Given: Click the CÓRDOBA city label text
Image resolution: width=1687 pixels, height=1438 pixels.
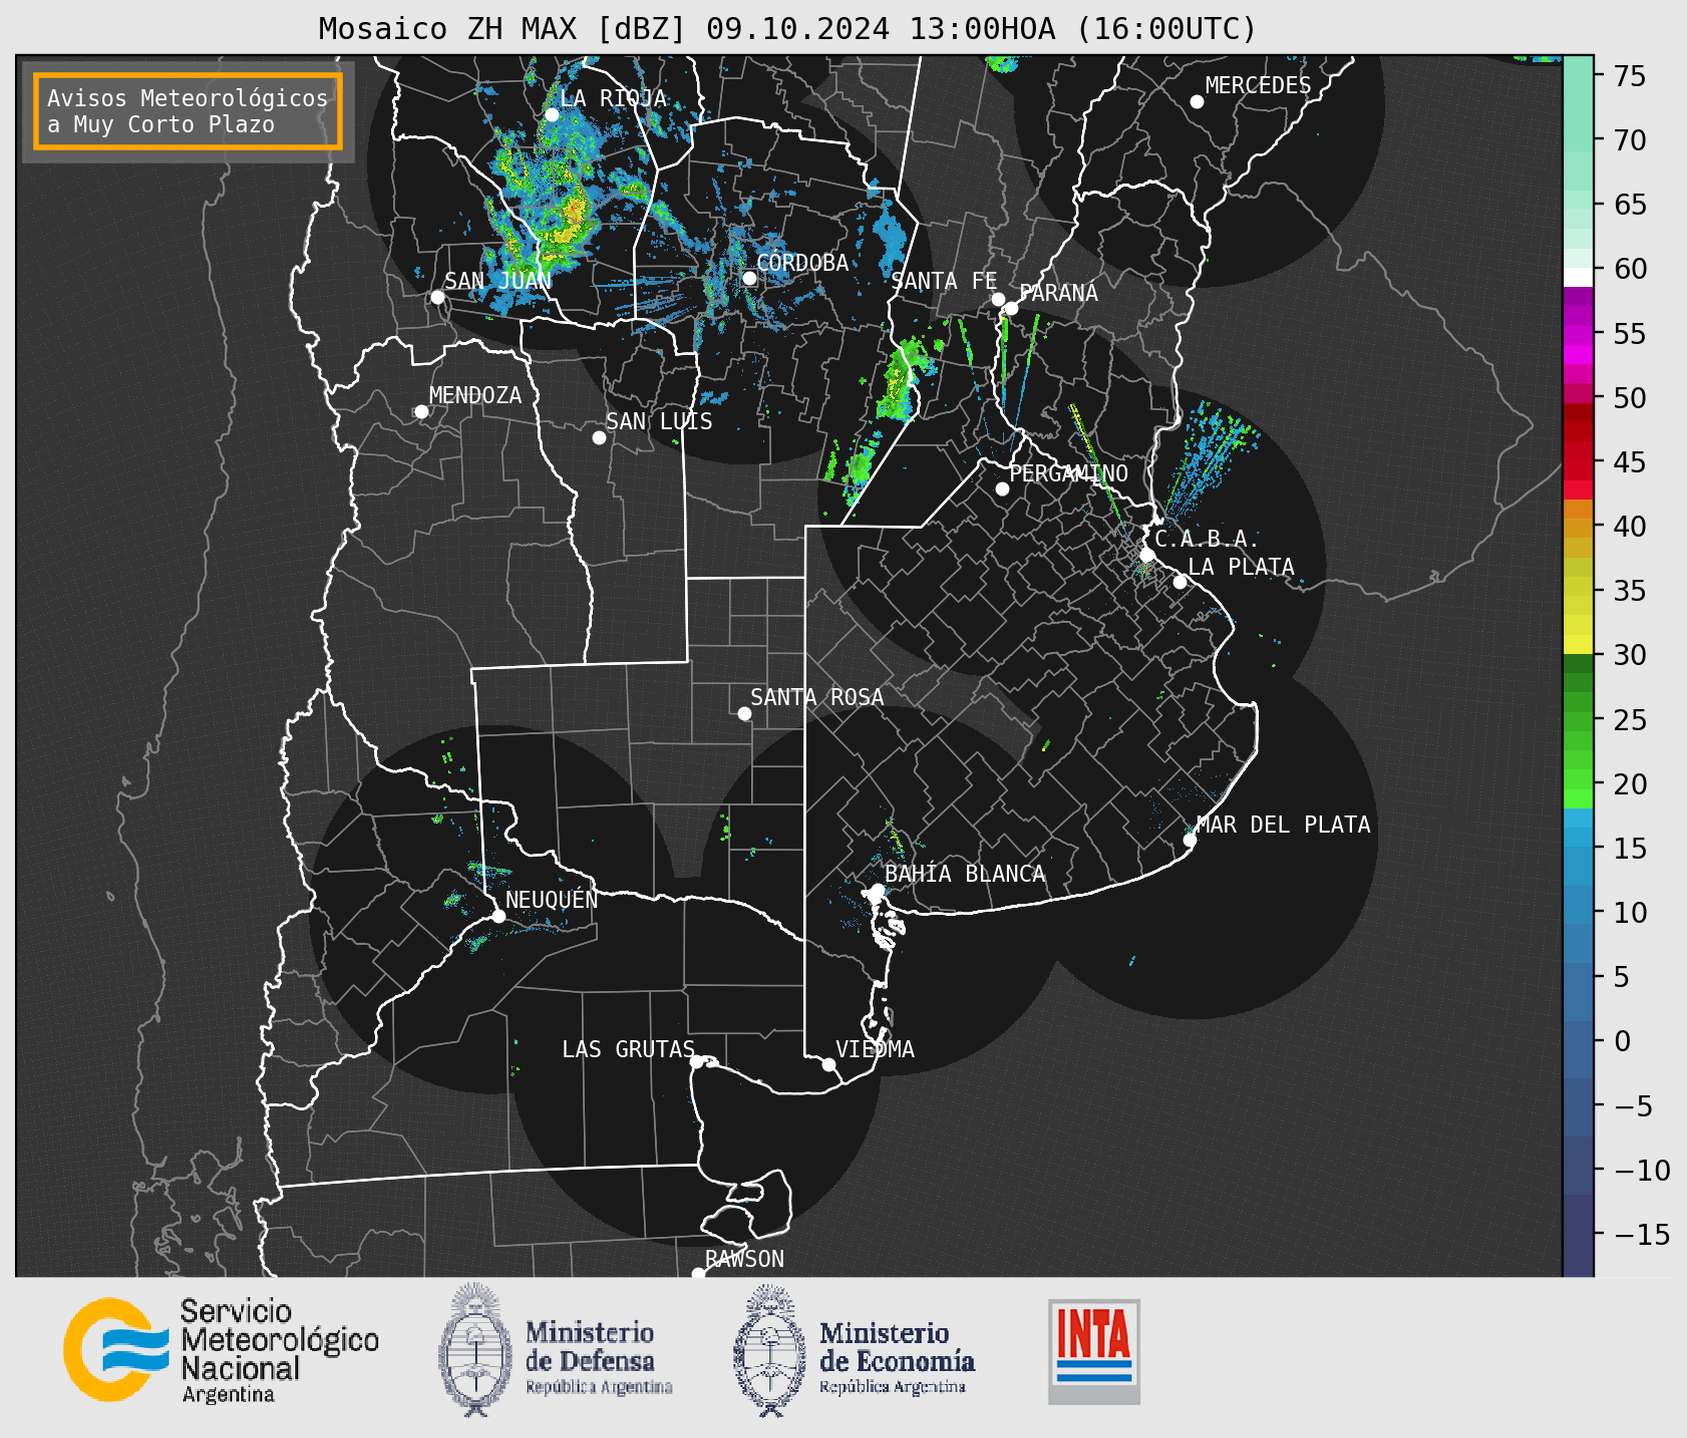Looking at the screenshot, I should click(802, 263).
